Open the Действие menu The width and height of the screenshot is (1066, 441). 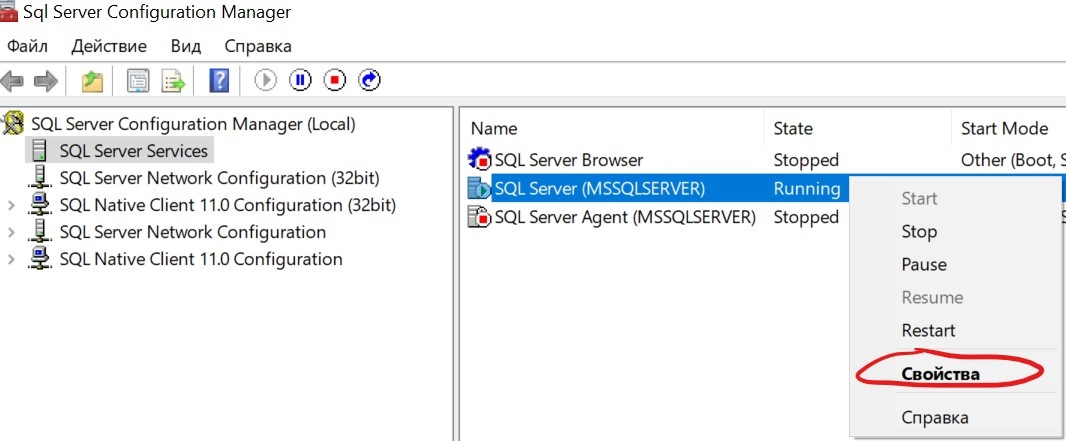click(x=109, y=46)
